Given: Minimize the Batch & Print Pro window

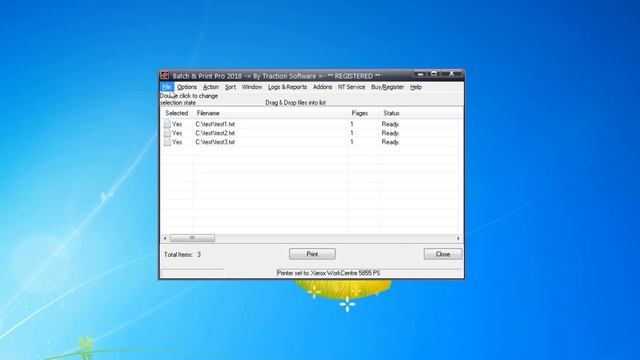Looking at the screenshot, I should 420,74.
